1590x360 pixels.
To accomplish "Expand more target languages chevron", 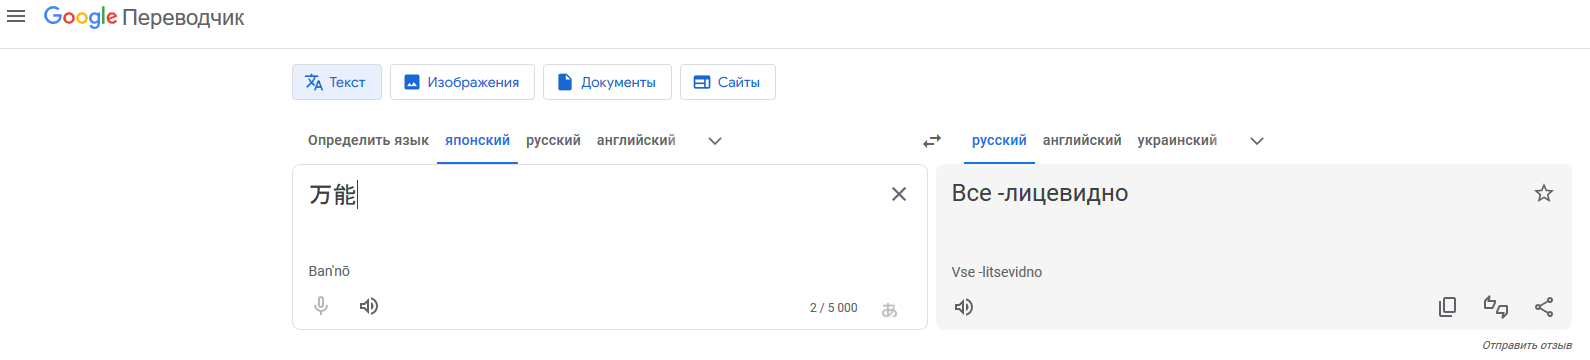I will click(x=1257, y=141).
